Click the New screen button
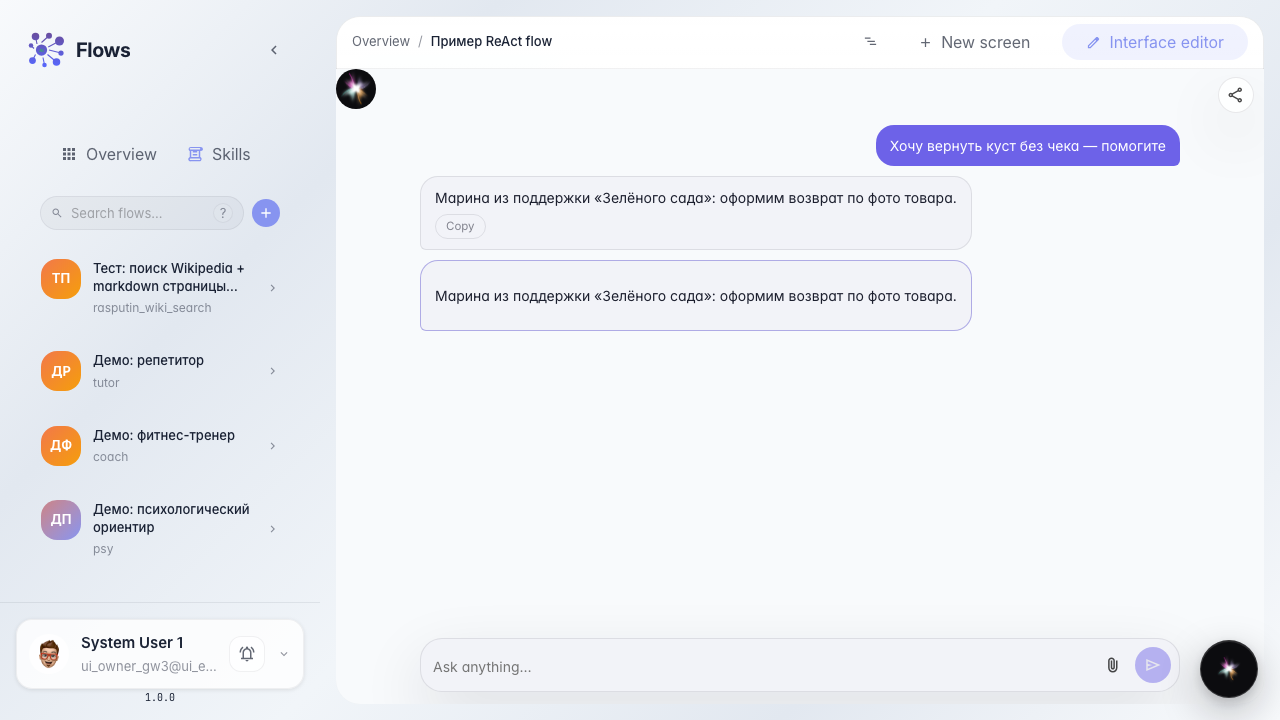This screenshot has height=720, width=1280. pos(975,42)
